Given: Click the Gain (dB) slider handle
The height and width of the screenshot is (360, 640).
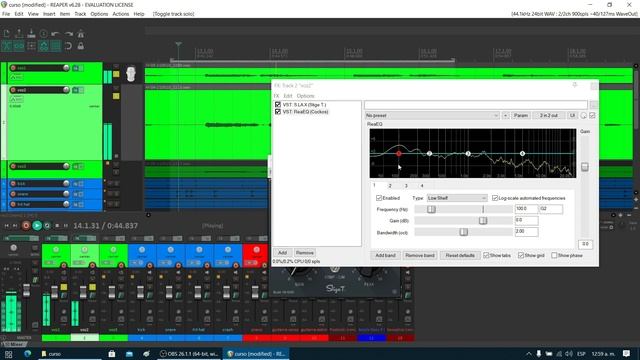Looking at the screenshot, I should (x=483, y=220).
